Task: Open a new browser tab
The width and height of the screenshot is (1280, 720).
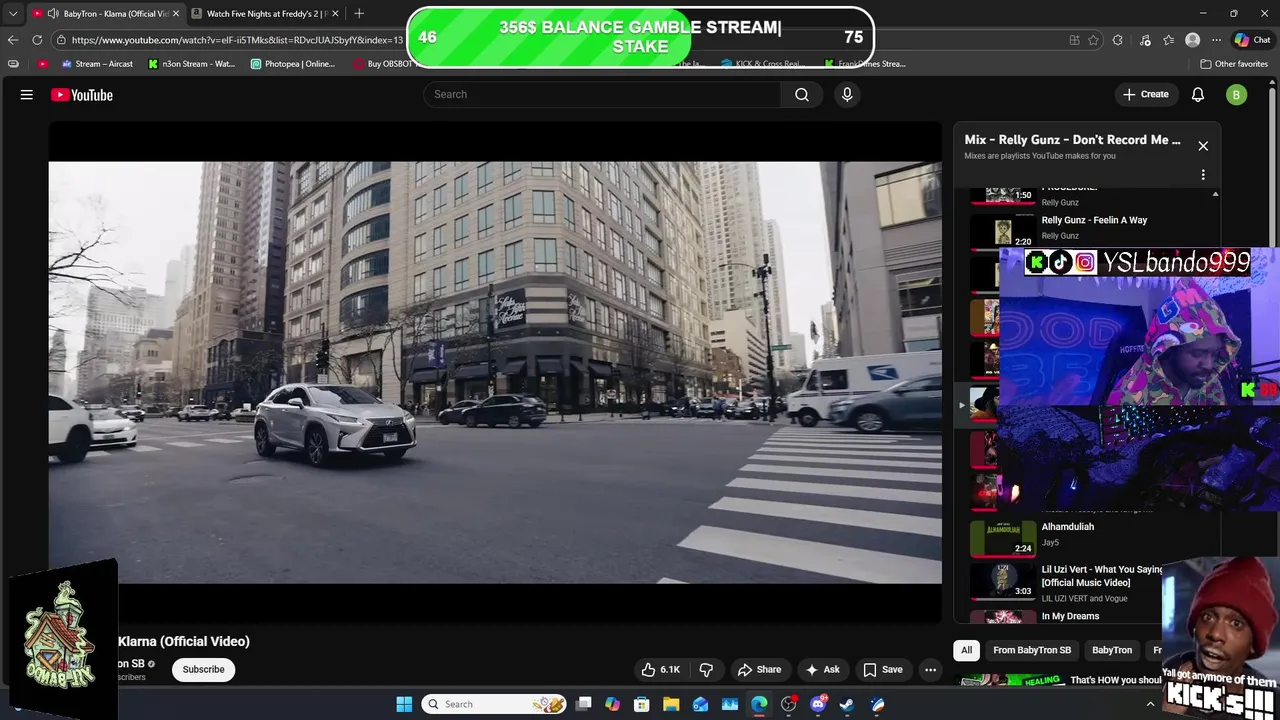Action: pos(359,13)
